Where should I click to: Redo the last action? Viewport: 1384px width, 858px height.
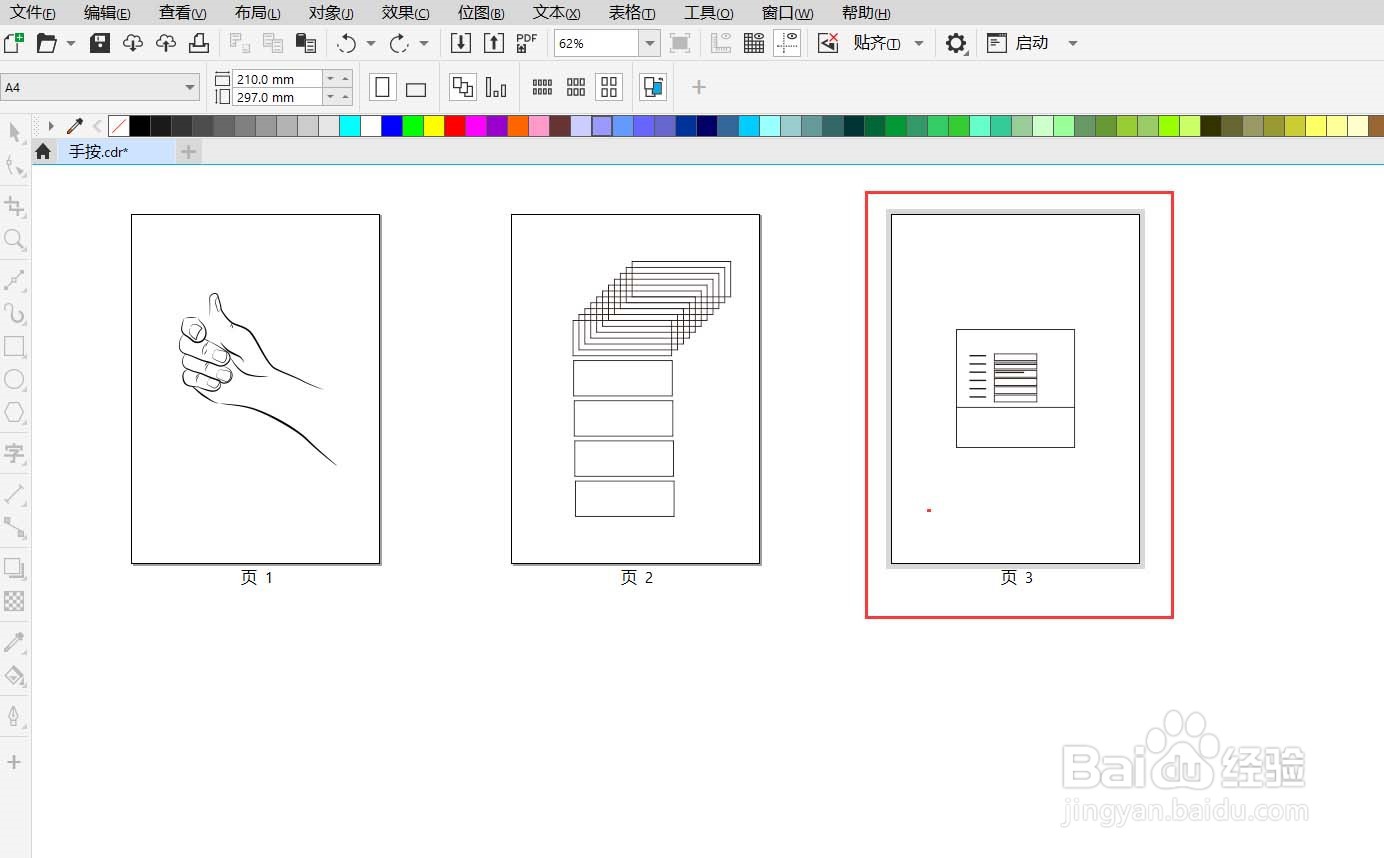click(x=400, y=43)
